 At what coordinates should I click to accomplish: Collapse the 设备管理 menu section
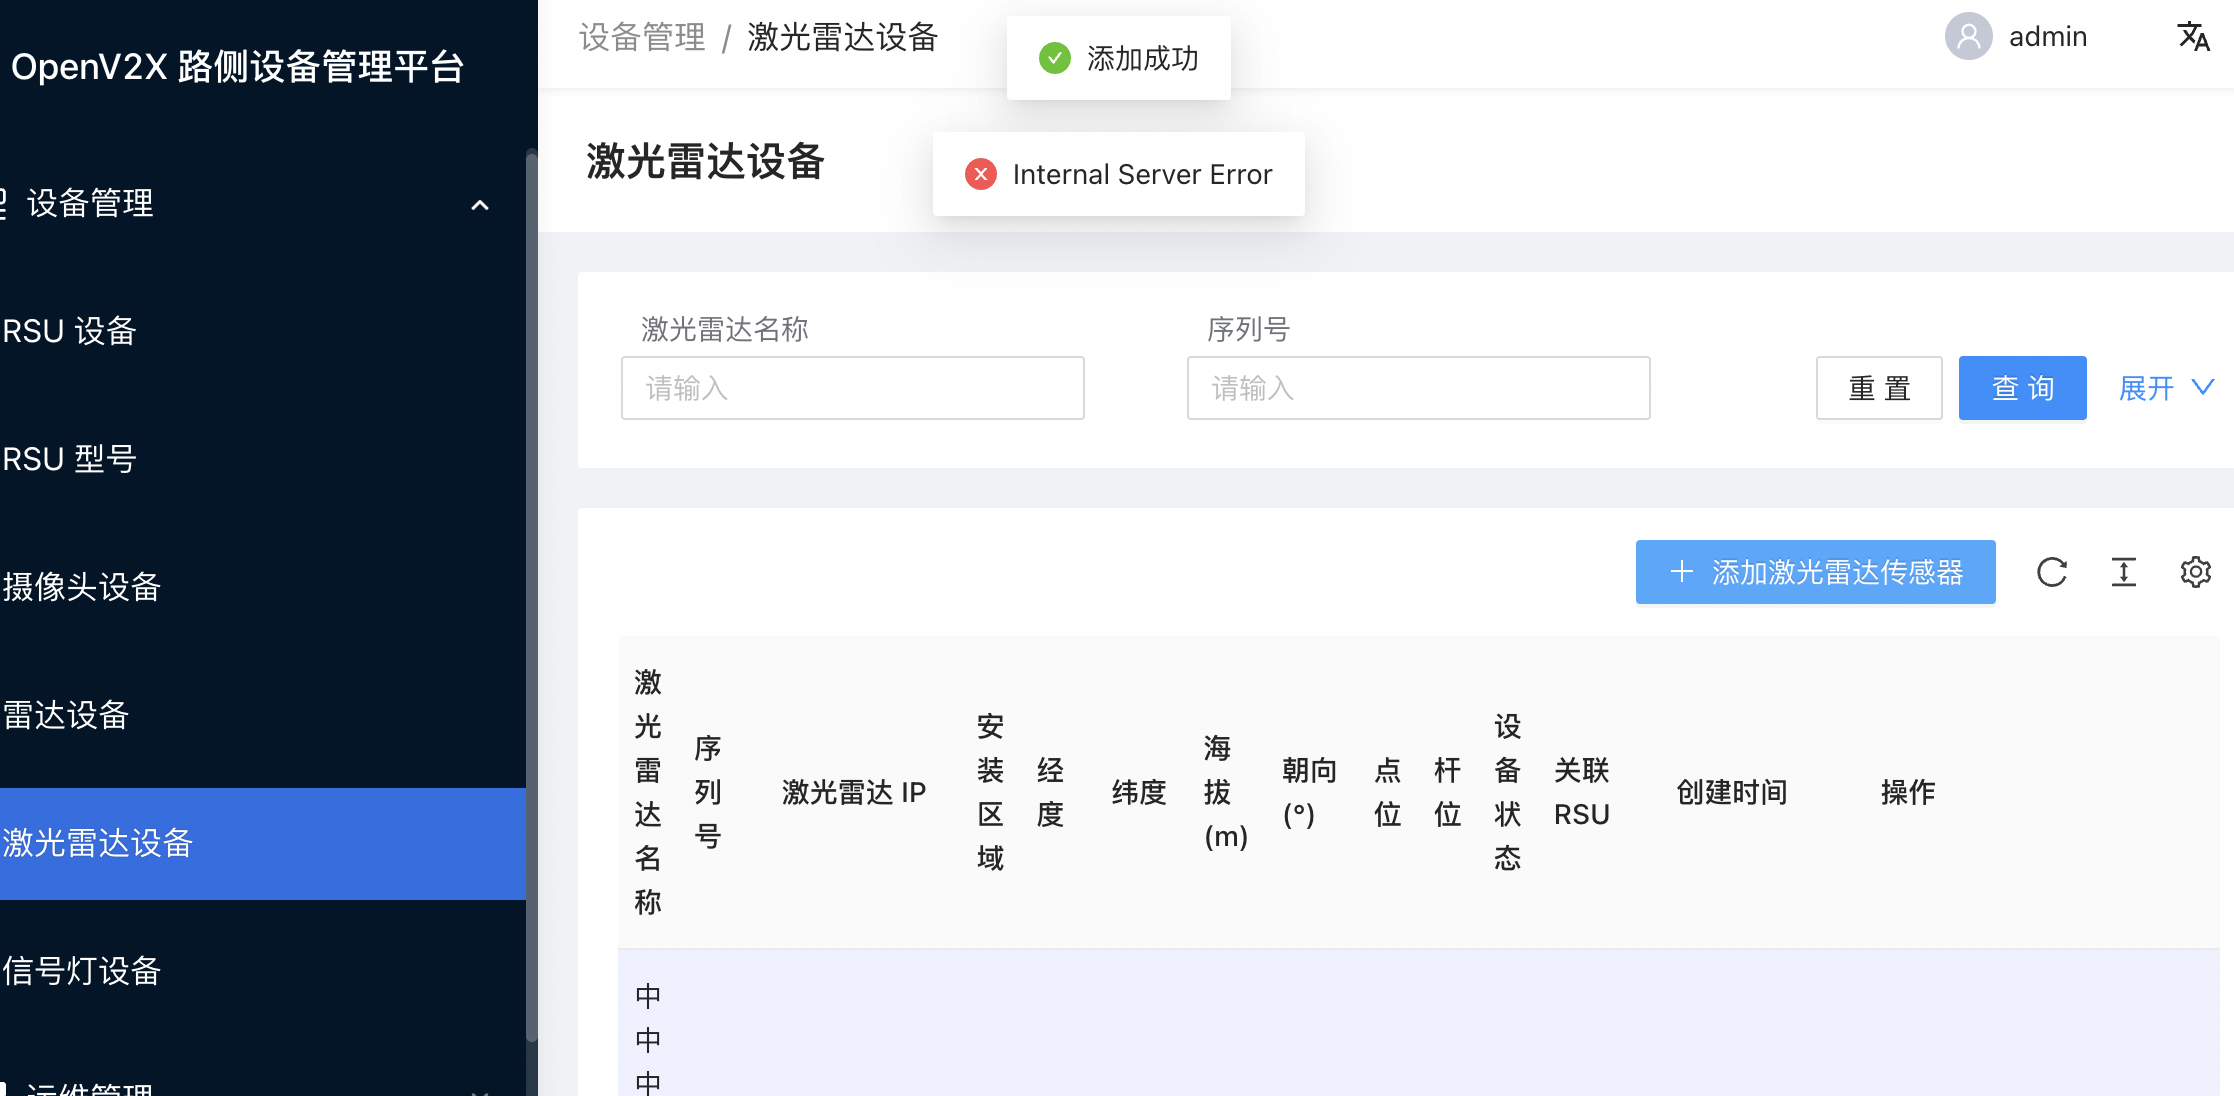(480, 205)
